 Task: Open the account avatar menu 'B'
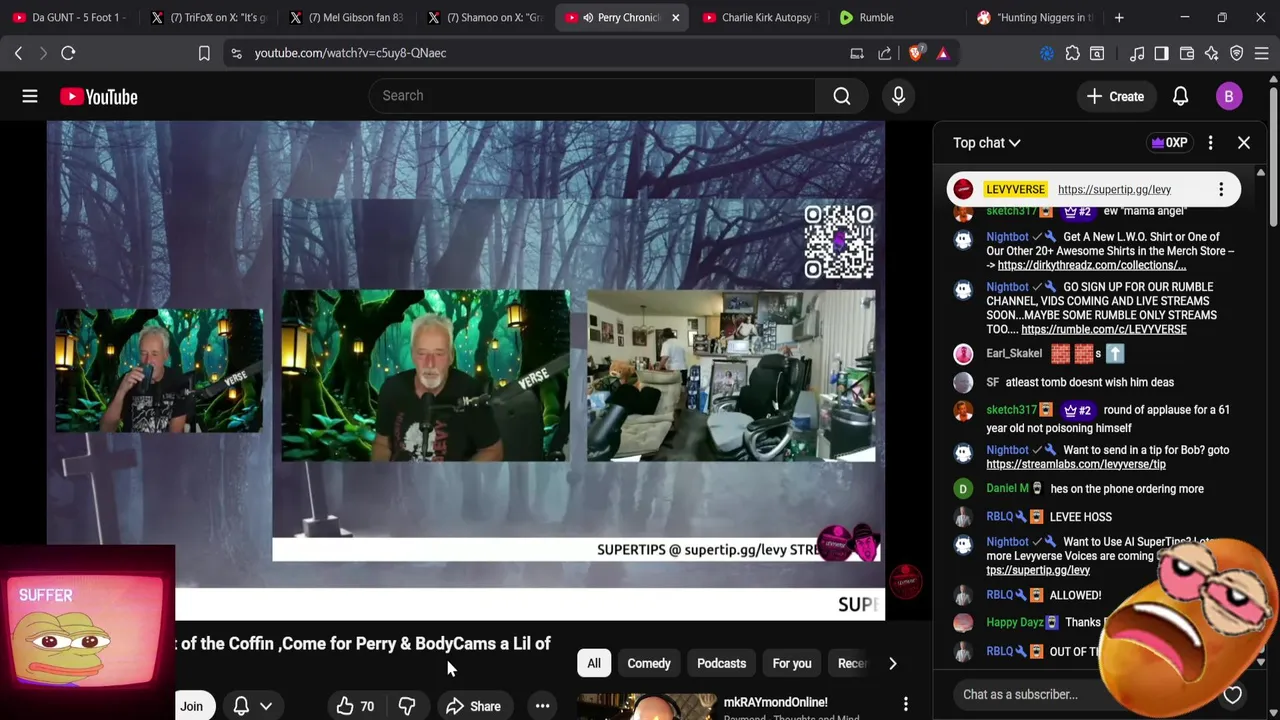(x=1229, y=96)
